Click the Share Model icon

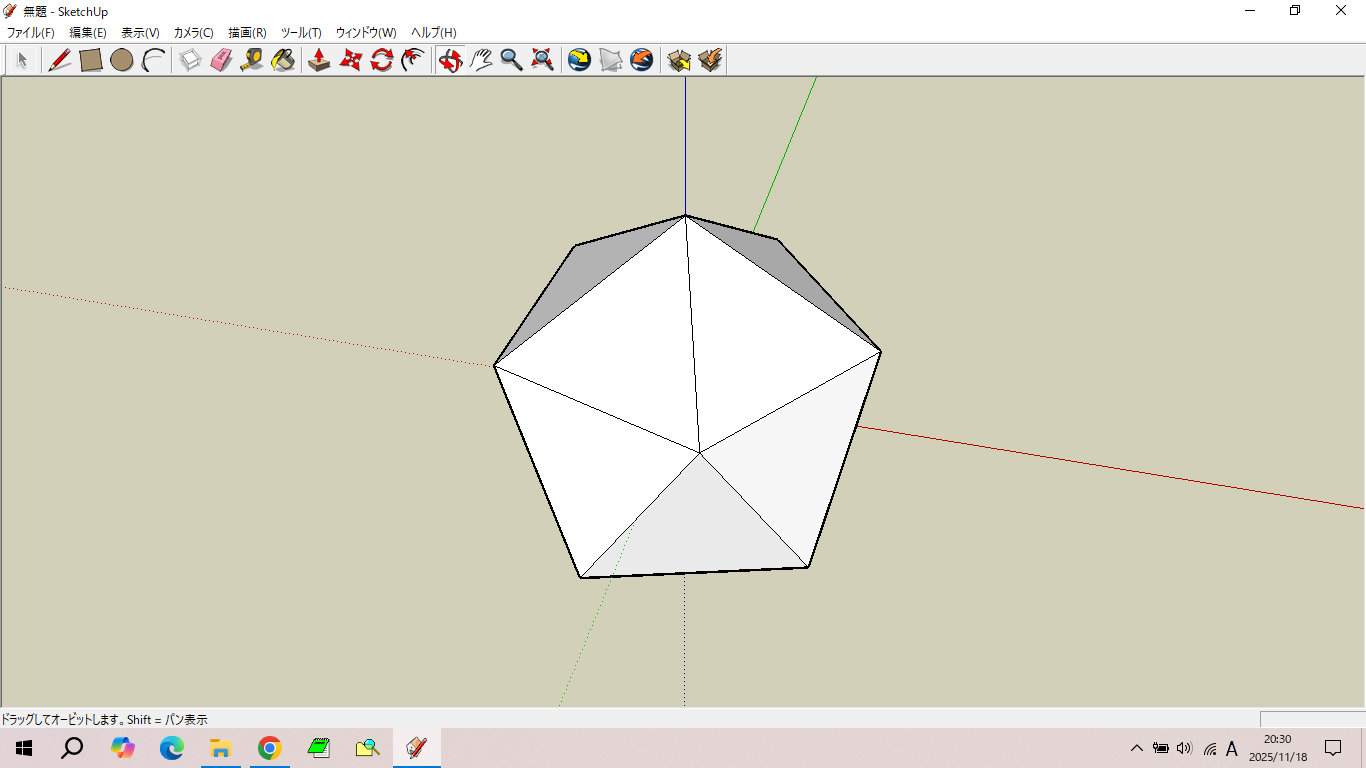710,60
